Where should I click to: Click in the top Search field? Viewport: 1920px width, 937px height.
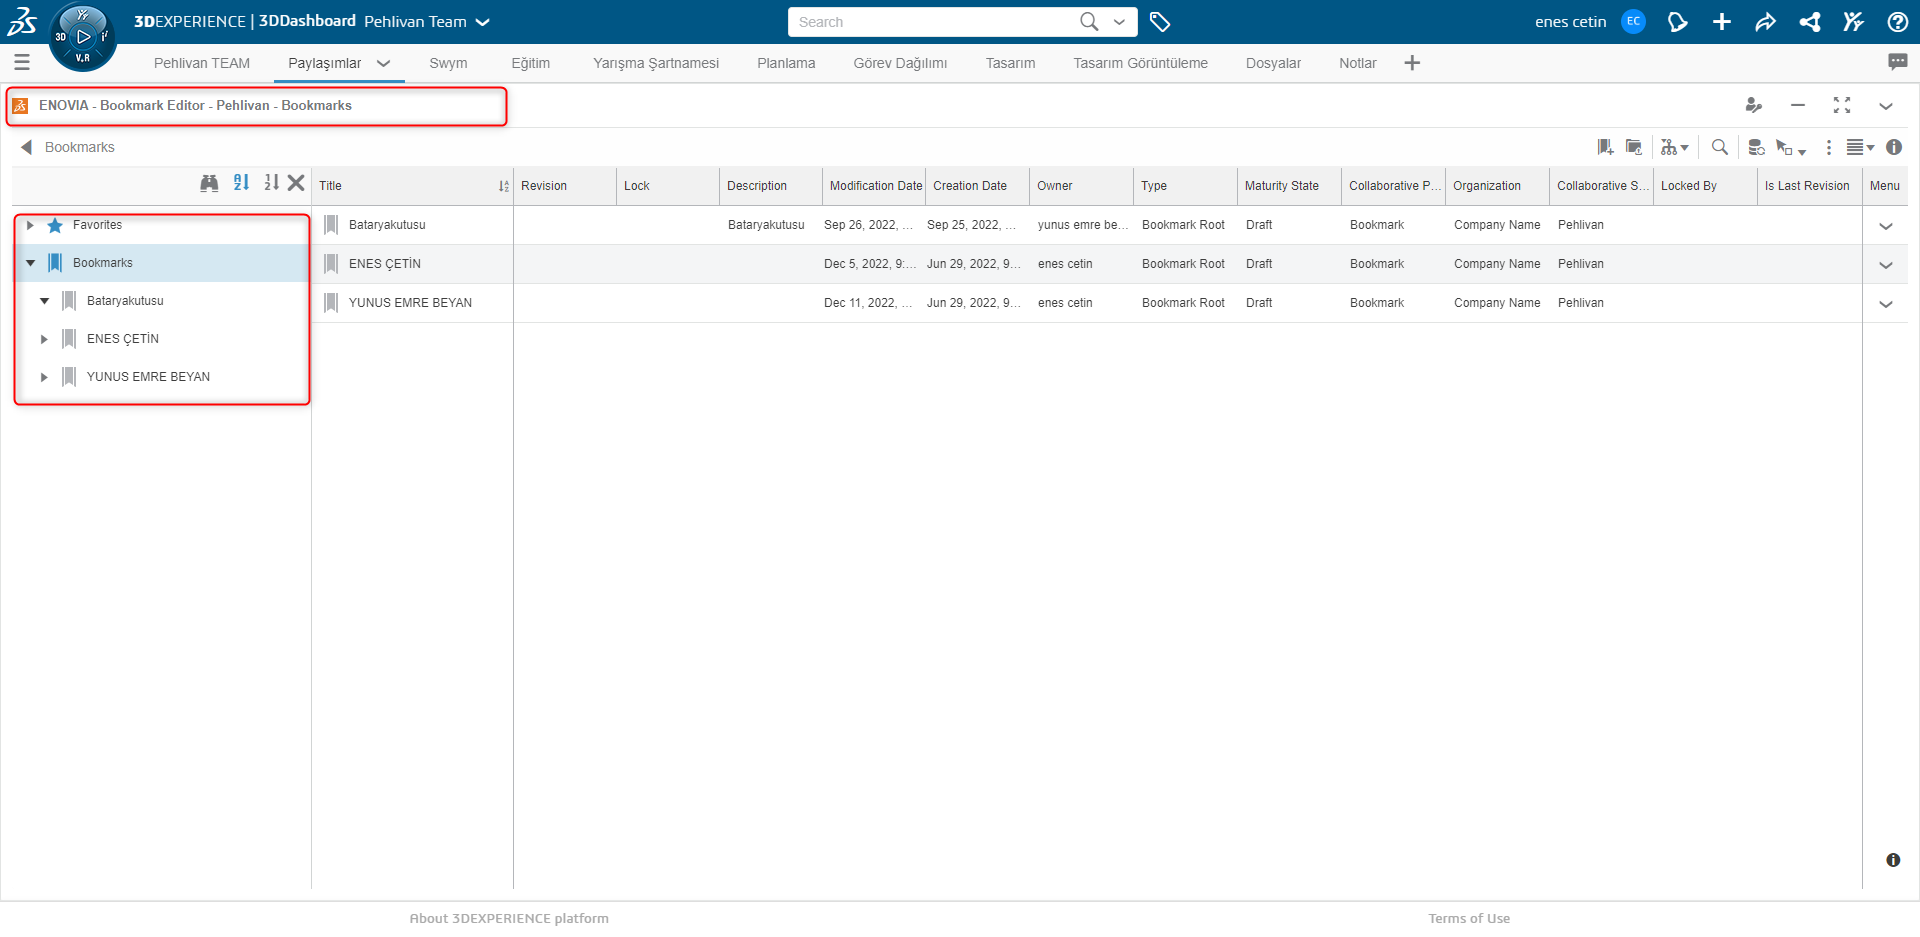[935, 22]
